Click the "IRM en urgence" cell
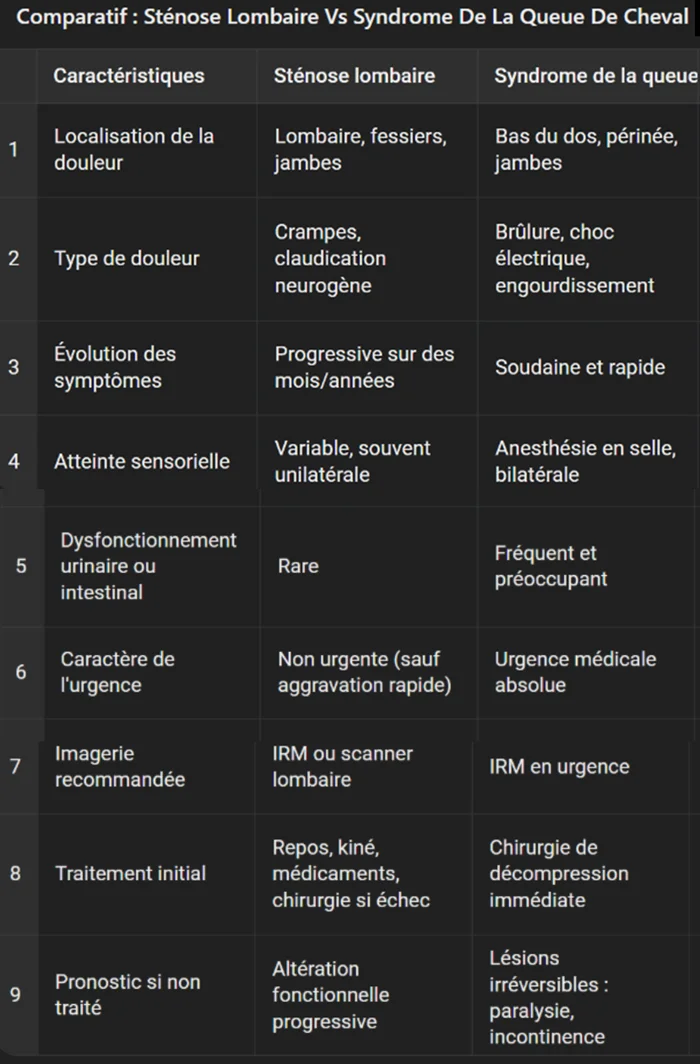700x1064 pixels. tap(559, 767)
